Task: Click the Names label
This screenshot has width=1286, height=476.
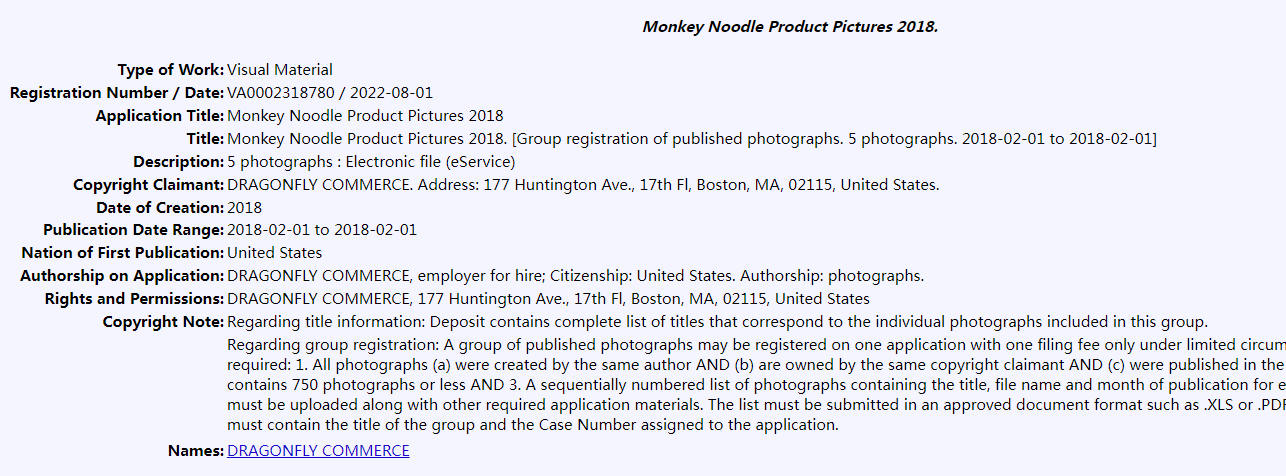Action: click(x=195, y=451)
